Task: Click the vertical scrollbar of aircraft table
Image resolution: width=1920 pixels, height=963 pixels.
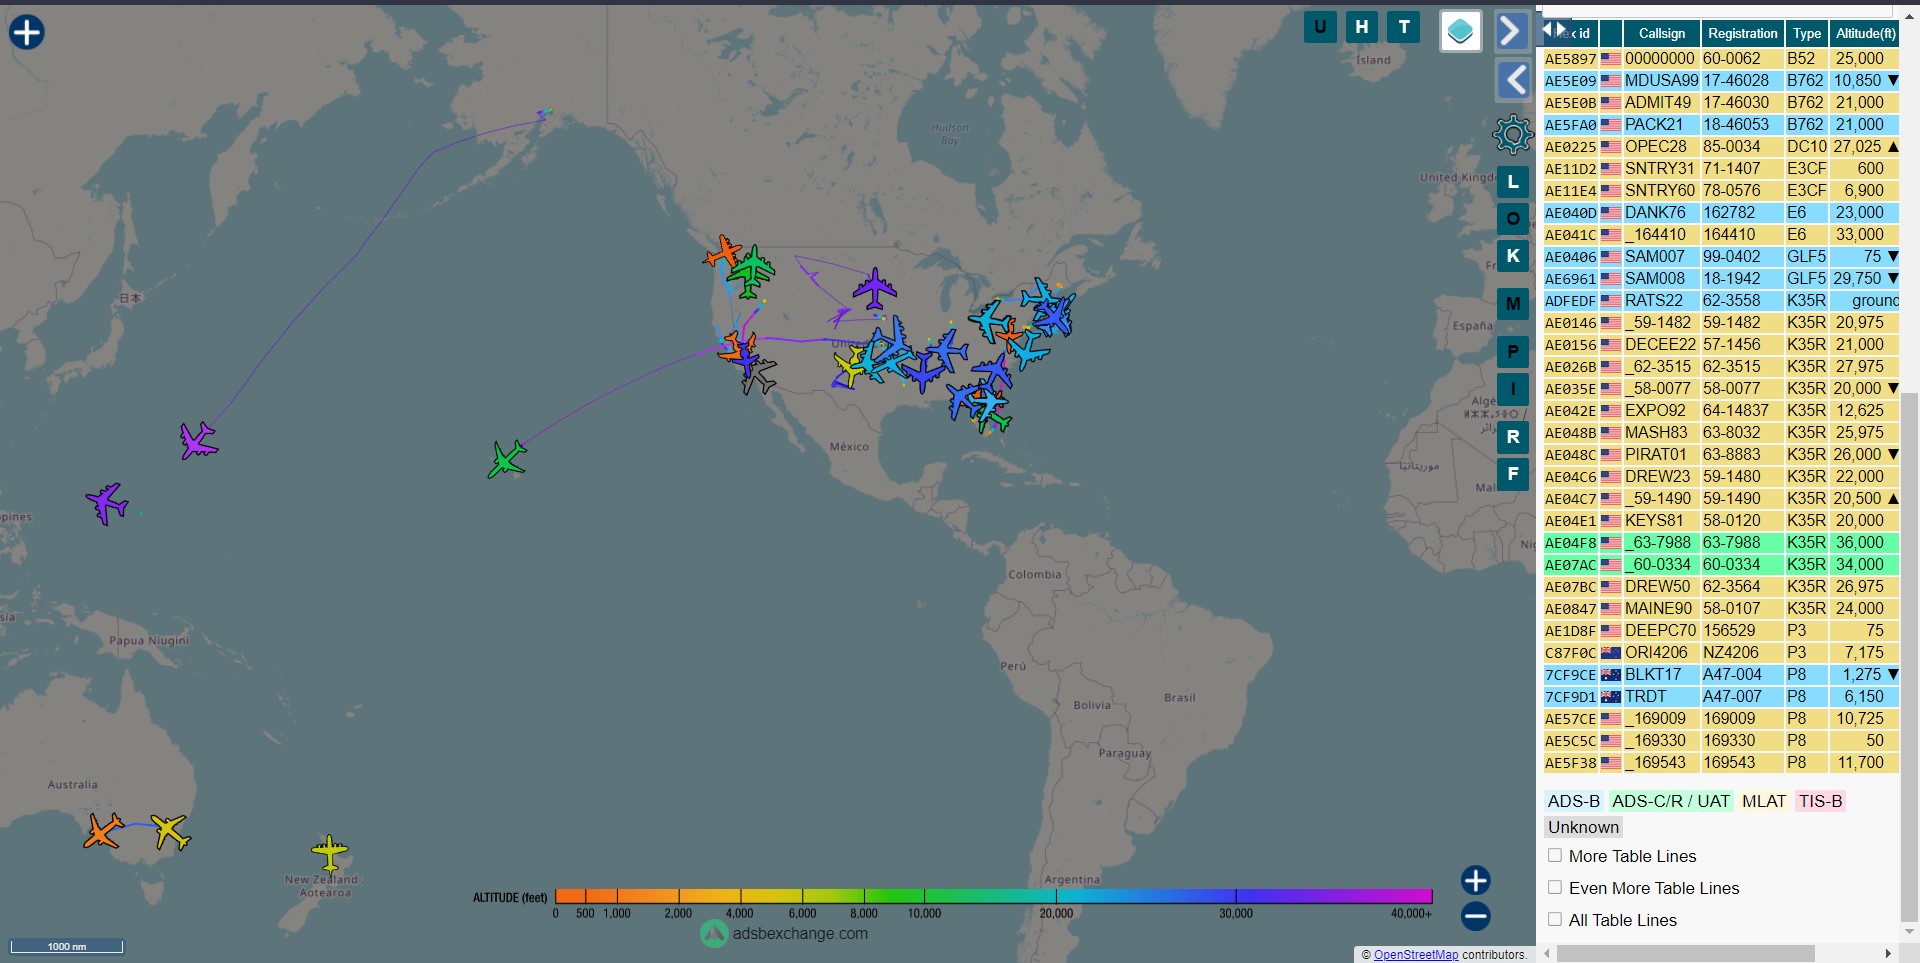Action: click(x=1909, y=655)
